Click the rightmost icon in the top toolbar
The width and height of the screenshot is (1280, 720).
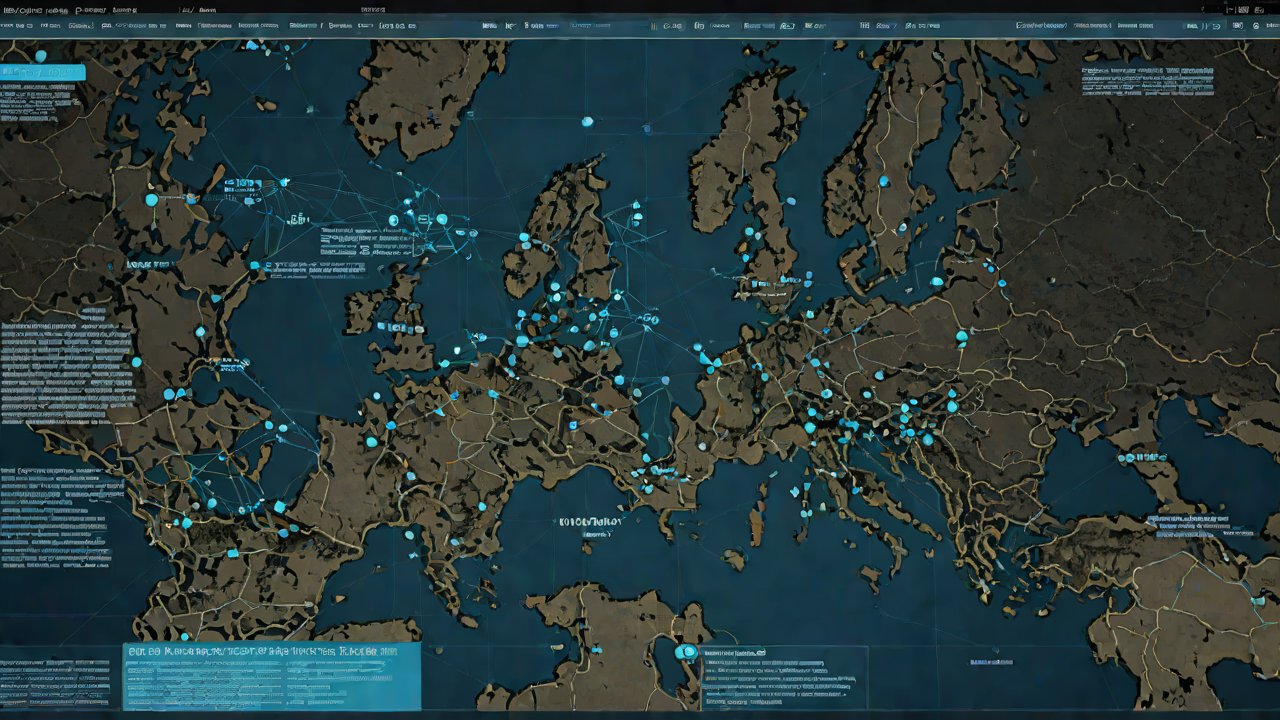1256,26
